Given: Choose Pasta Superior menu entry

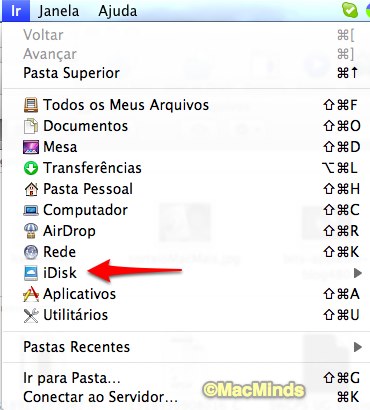Looking at the screenshot, I should [186, 73].
